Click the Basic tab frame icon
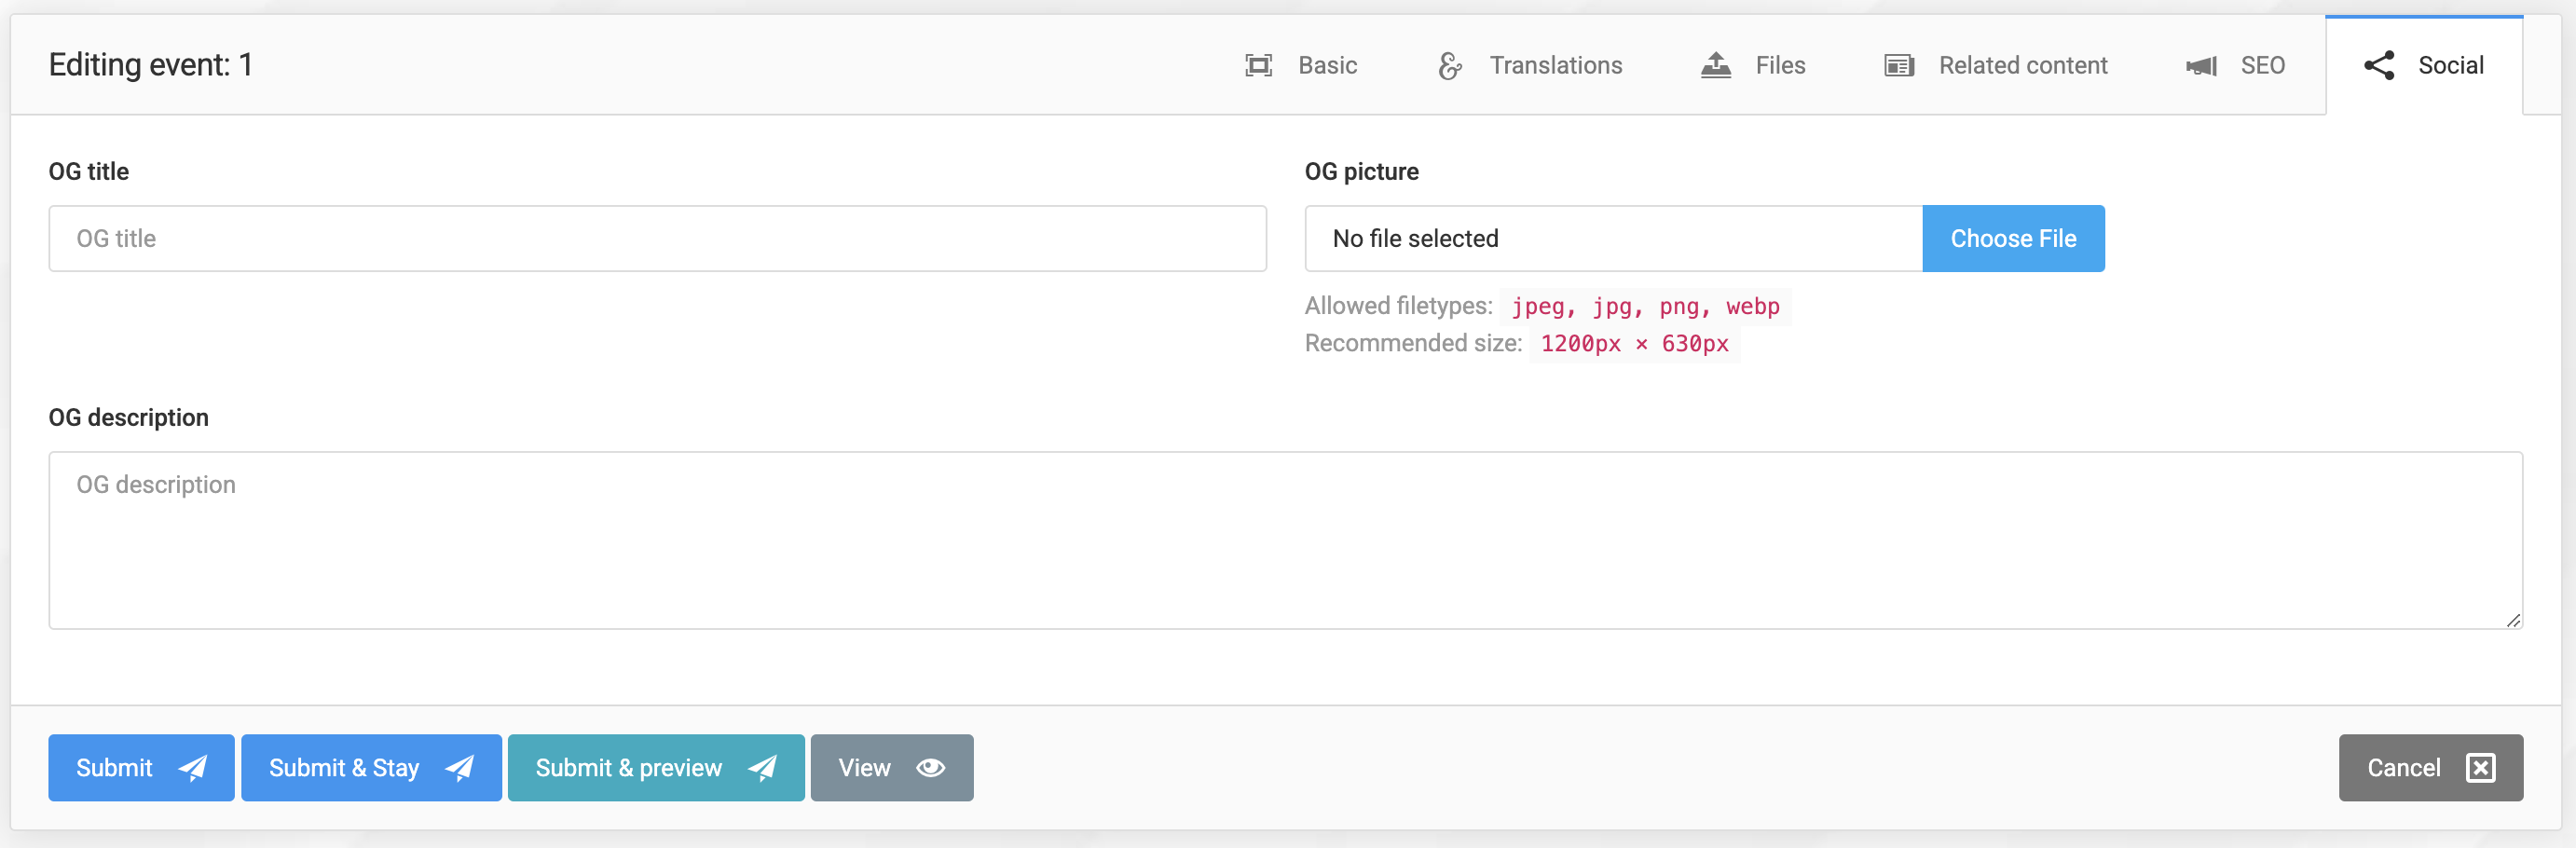Image resolution: width=2576 pixels, height=848 pixels. [1258, 66]
